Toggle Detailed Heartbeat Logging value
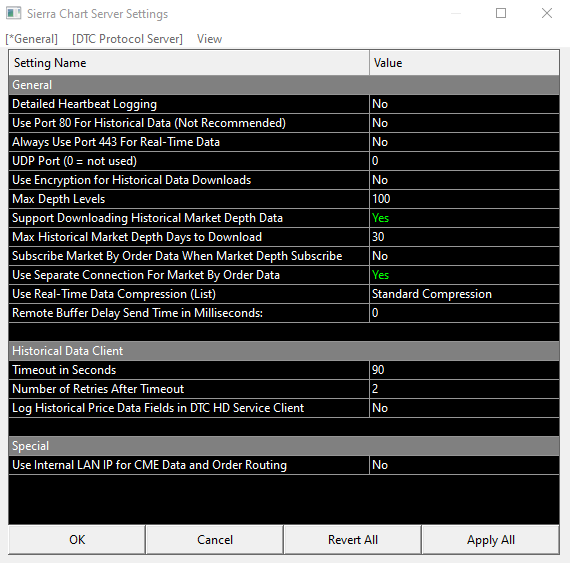 [x=464, y=104]
